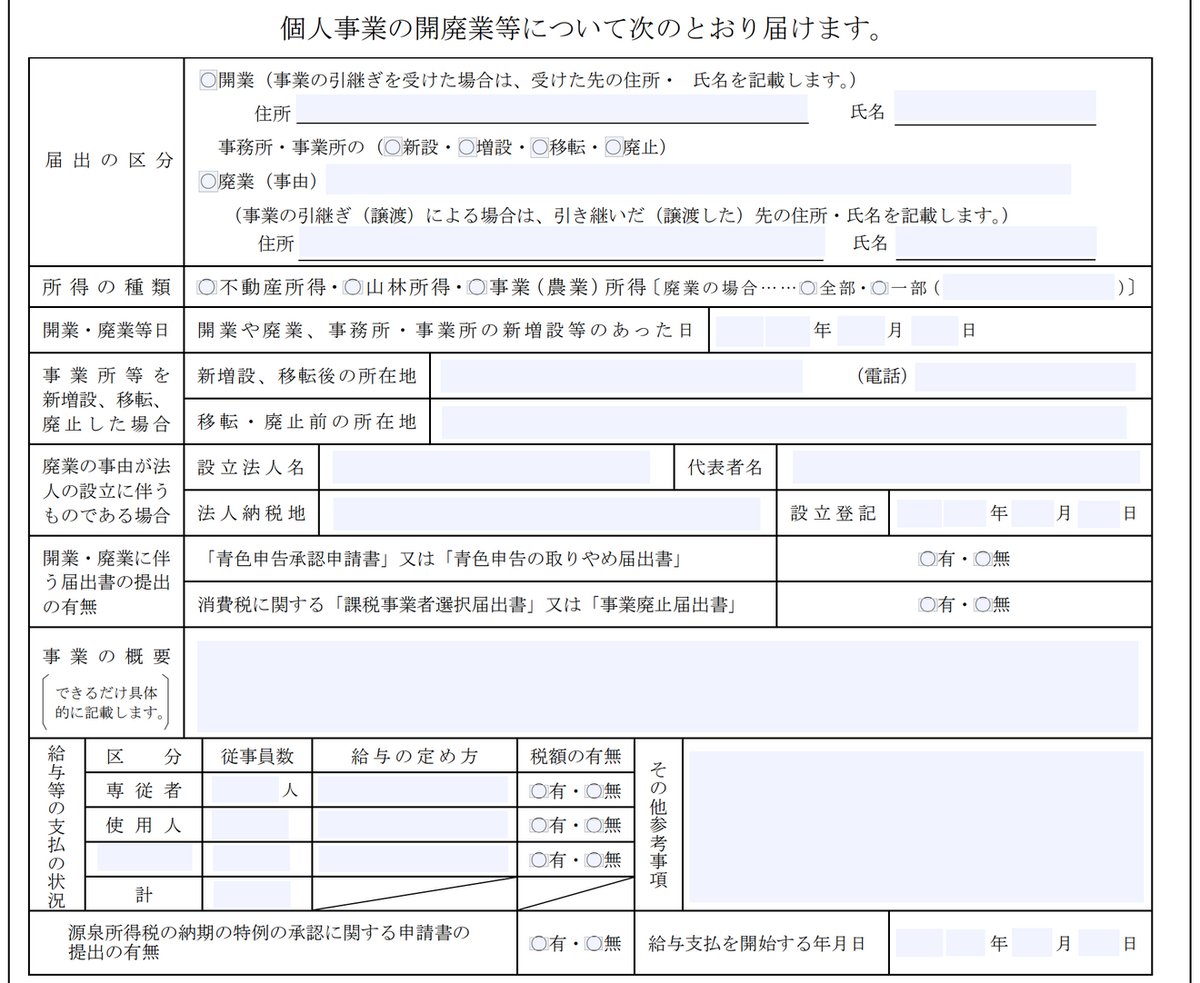
Task: Click the 月 box in 設立登記 row
Action: [1033, 513]
